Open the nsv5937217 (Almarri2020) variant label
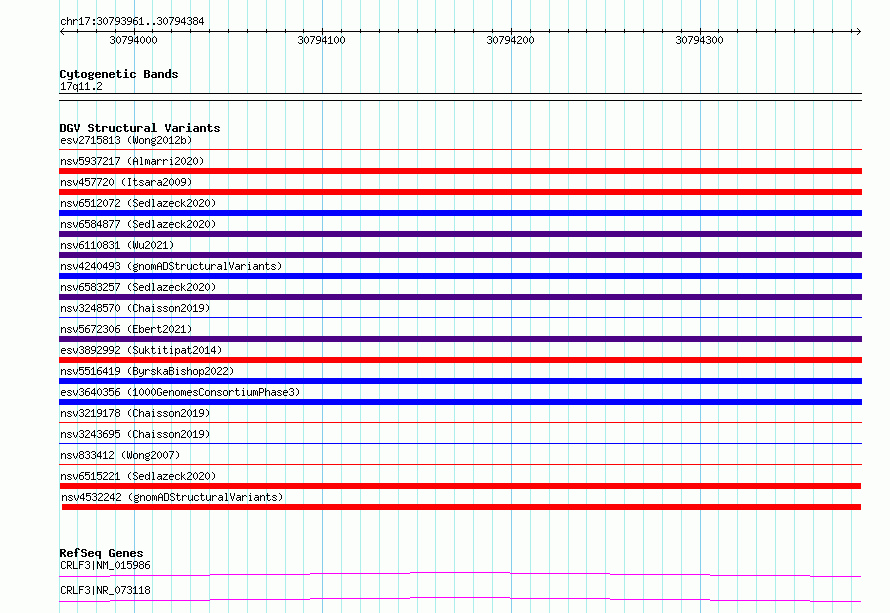Viewport: 890px width, 613px height. [x=132, y=161]
